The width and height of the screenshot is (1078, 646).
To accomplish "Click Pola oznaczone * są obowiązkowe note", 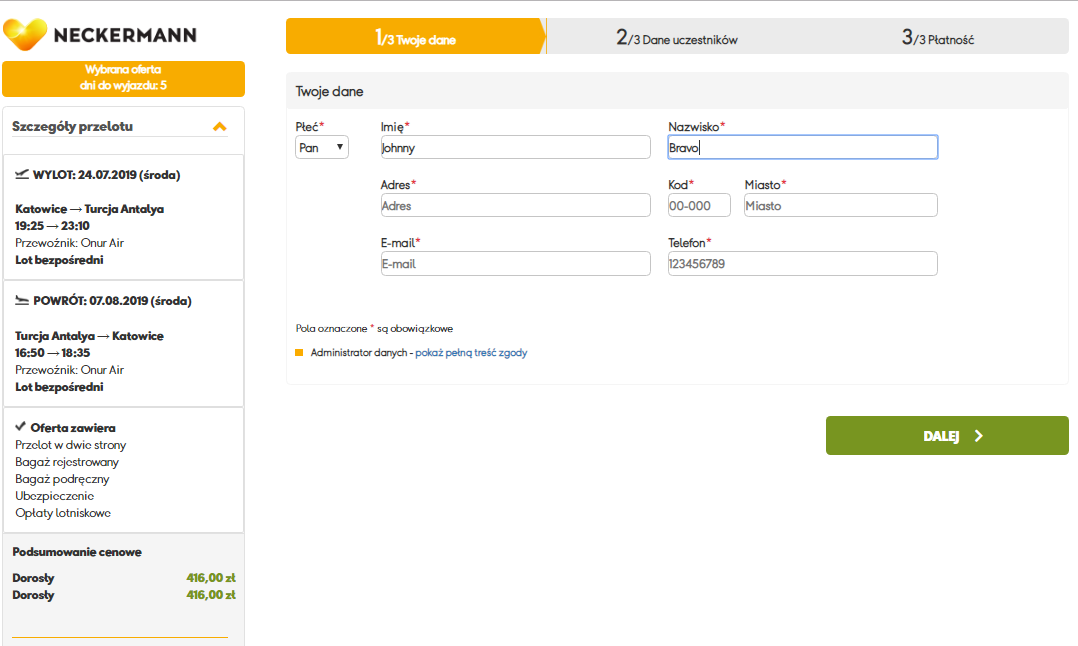I will tap(374, 328).
